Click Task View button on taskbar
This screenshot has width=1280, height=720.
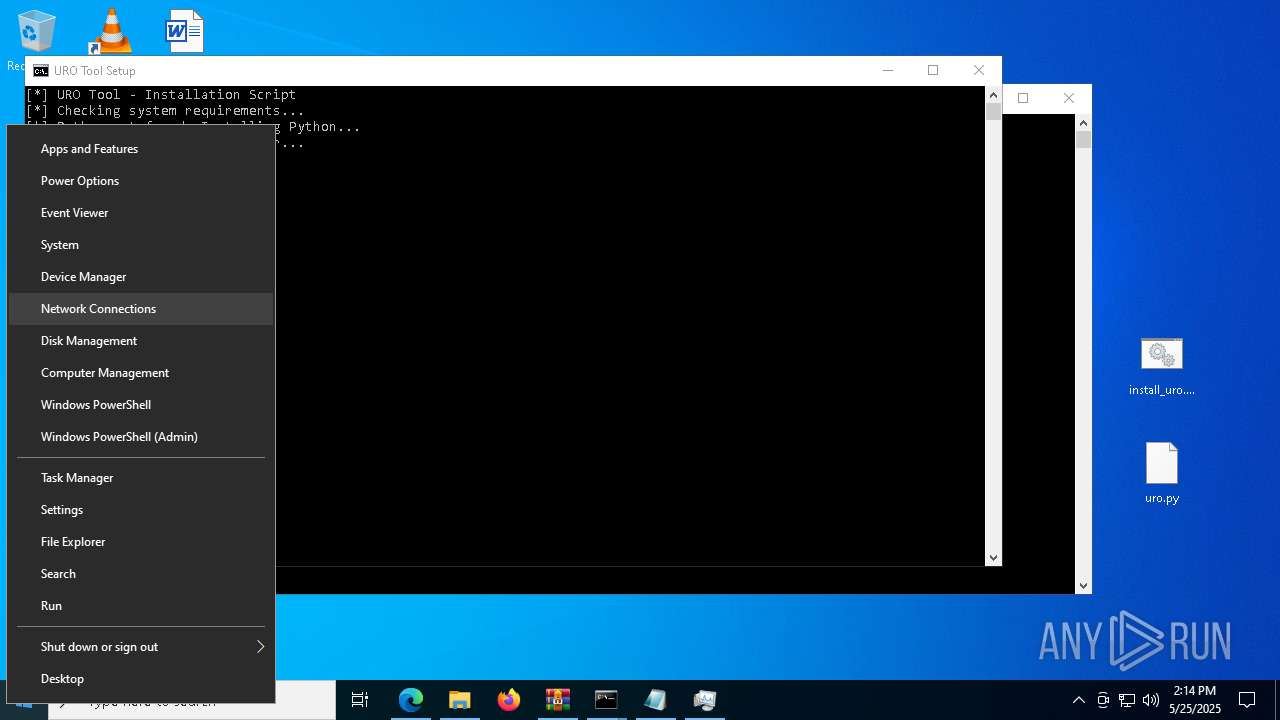tap(360, 700)
